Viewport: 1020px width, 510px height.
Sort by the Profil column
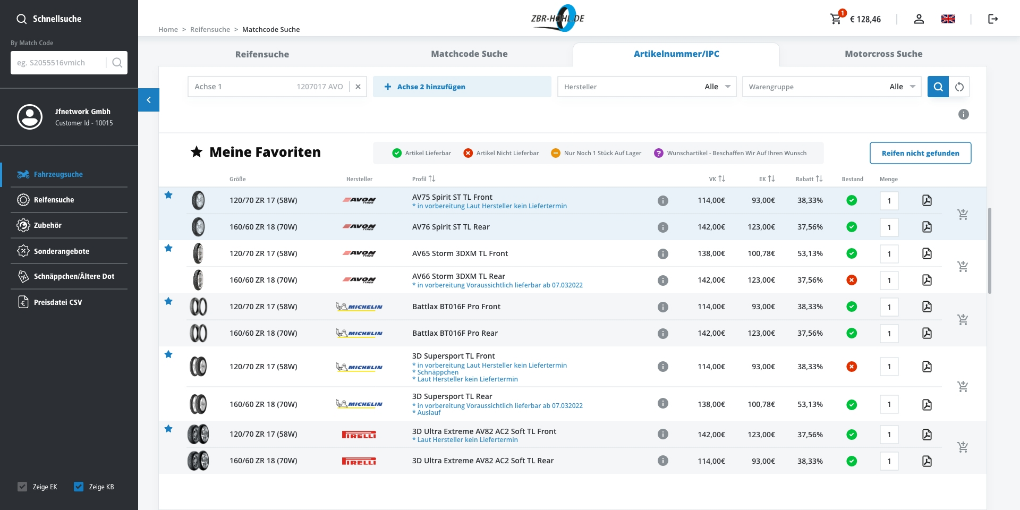pos(423,179)
